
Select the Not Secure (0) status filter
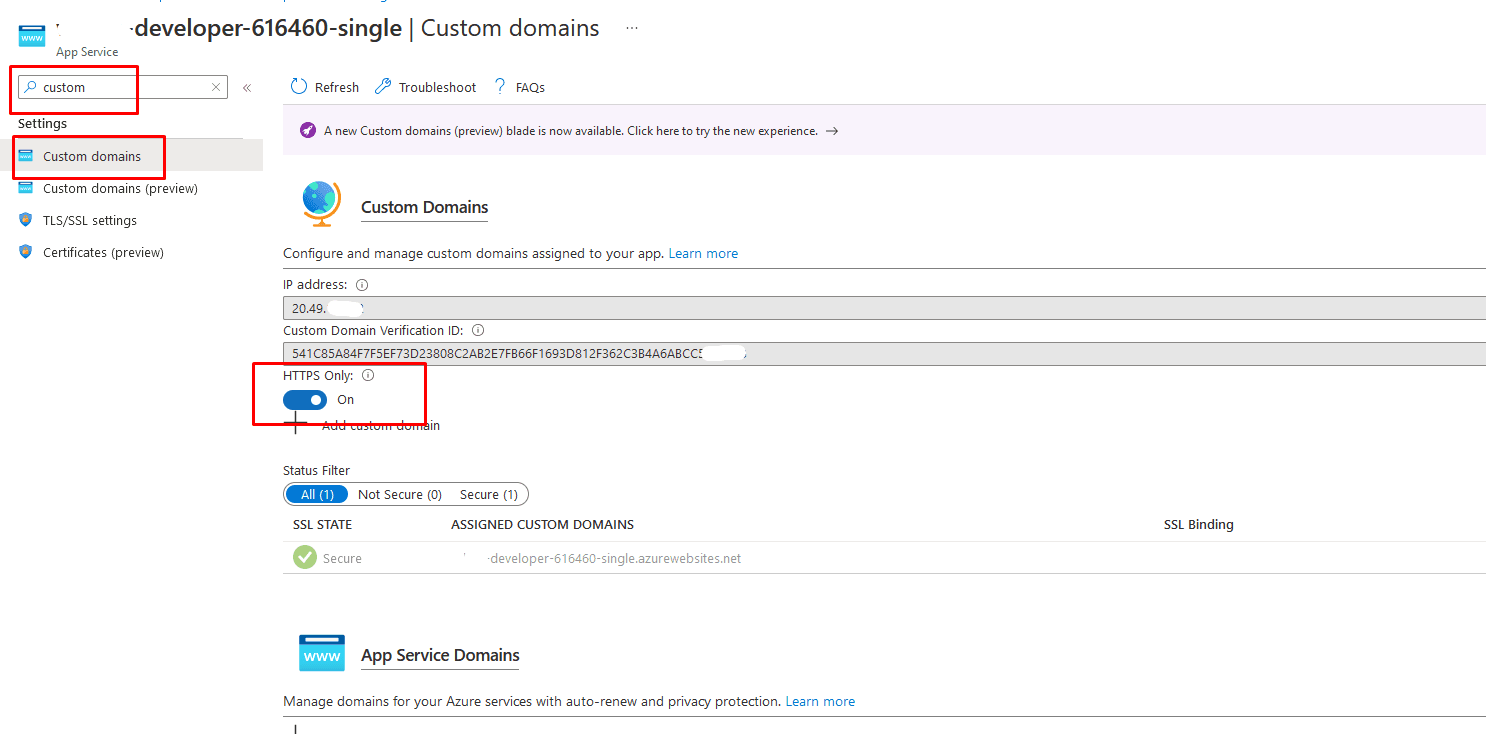pyautogui.click(x=400, y=494)
